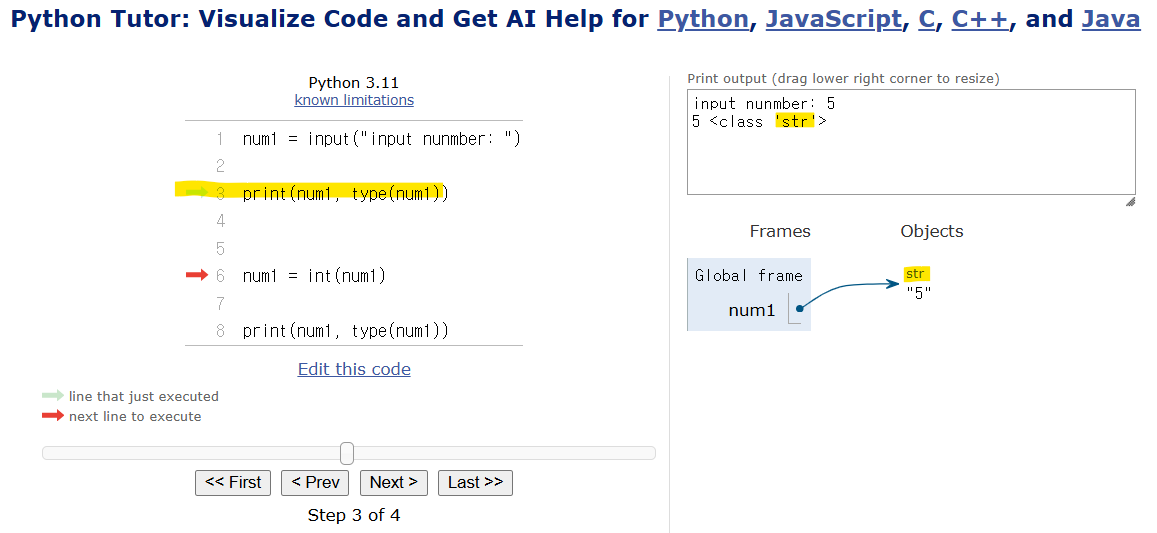Click Edit this code link
The image size is (1157, 533).
354,369
